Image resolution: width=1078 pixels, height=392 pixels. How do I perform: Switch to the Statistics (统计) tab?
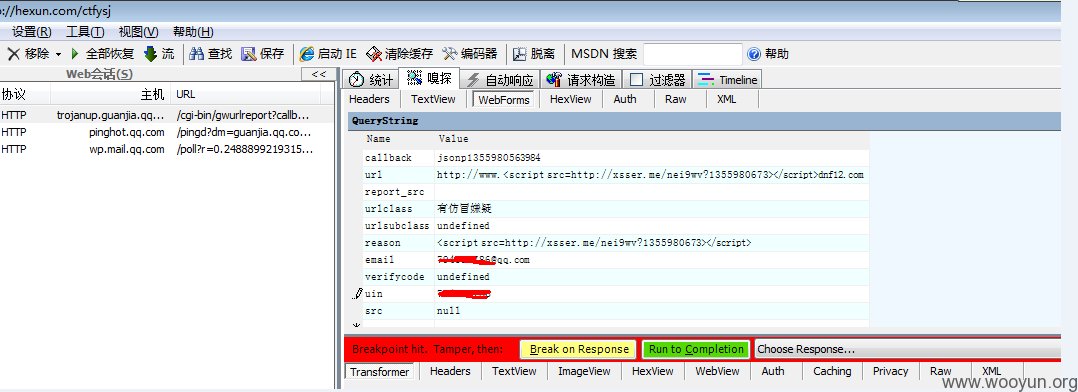point(371,79)
